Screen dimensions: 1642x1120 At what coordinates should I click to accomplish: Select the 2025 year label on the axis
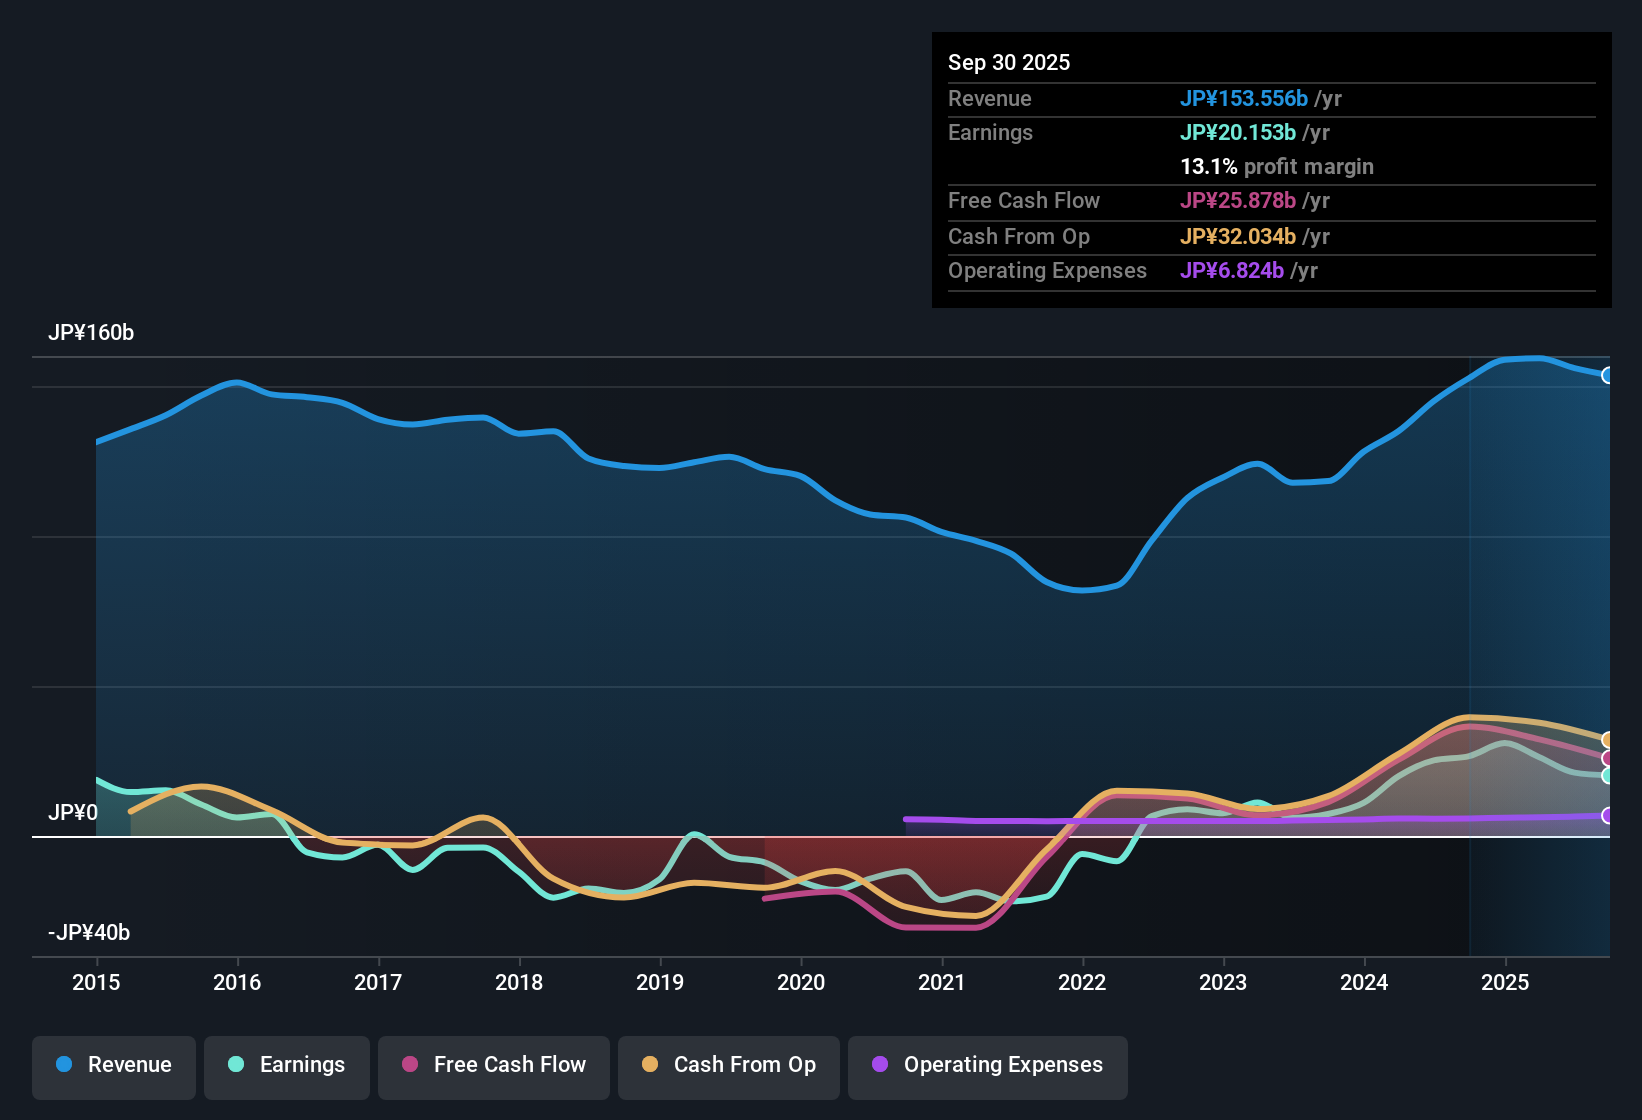(1506, 983)
